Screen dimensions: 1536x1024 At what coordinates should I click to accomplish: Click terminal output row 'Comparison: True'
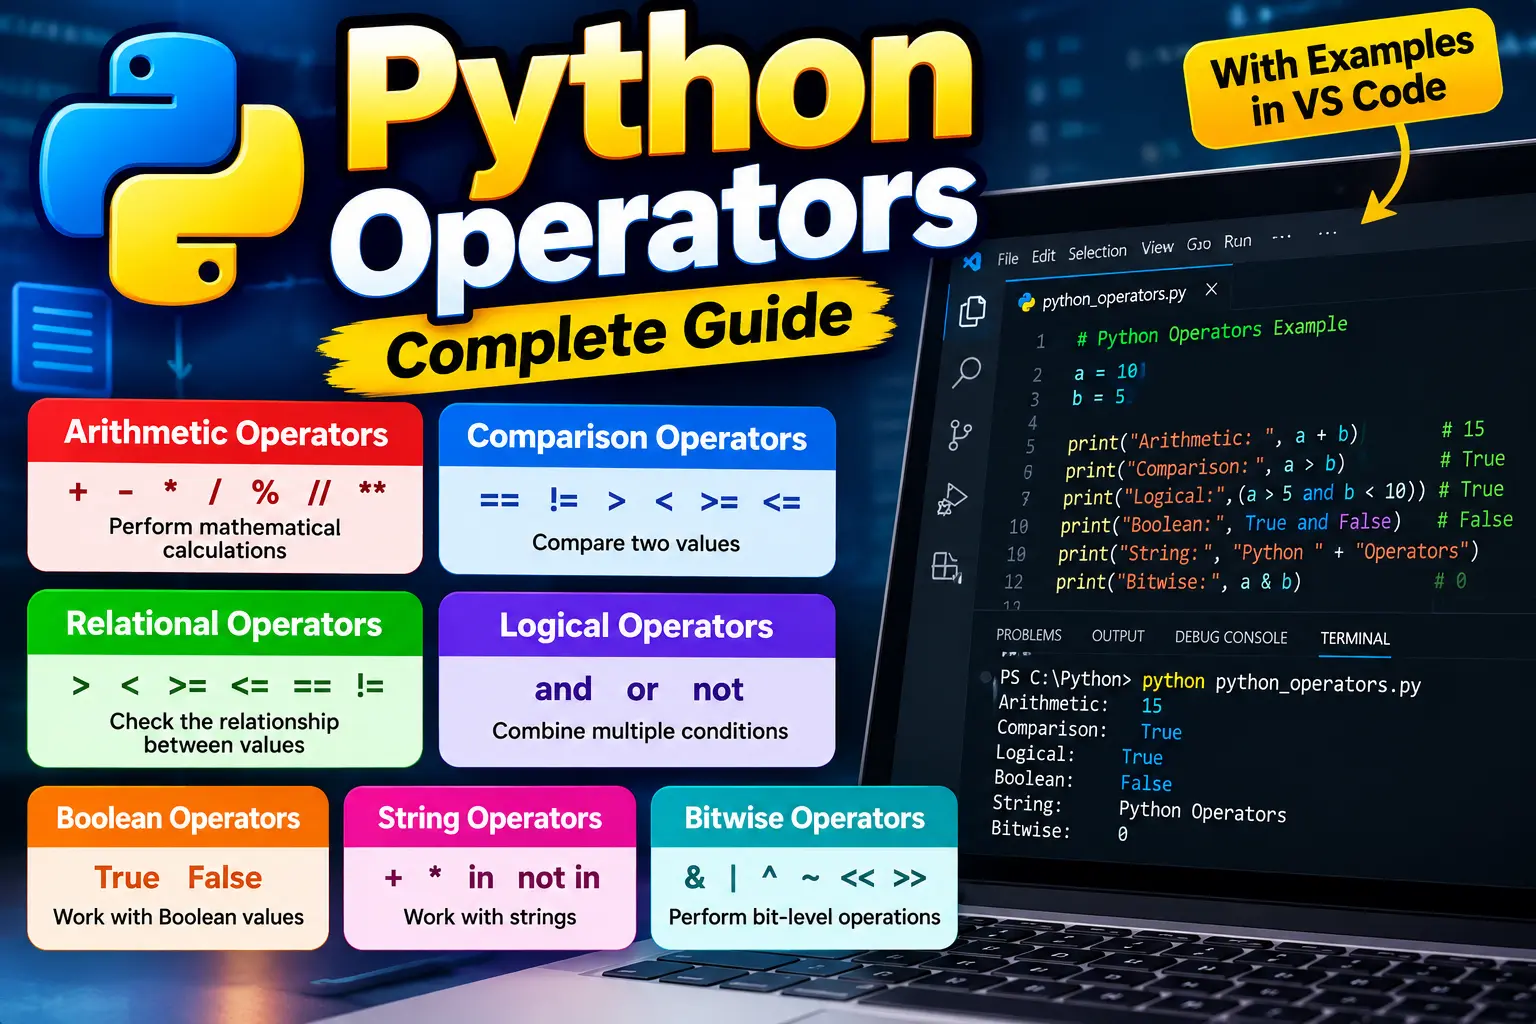1089,730
